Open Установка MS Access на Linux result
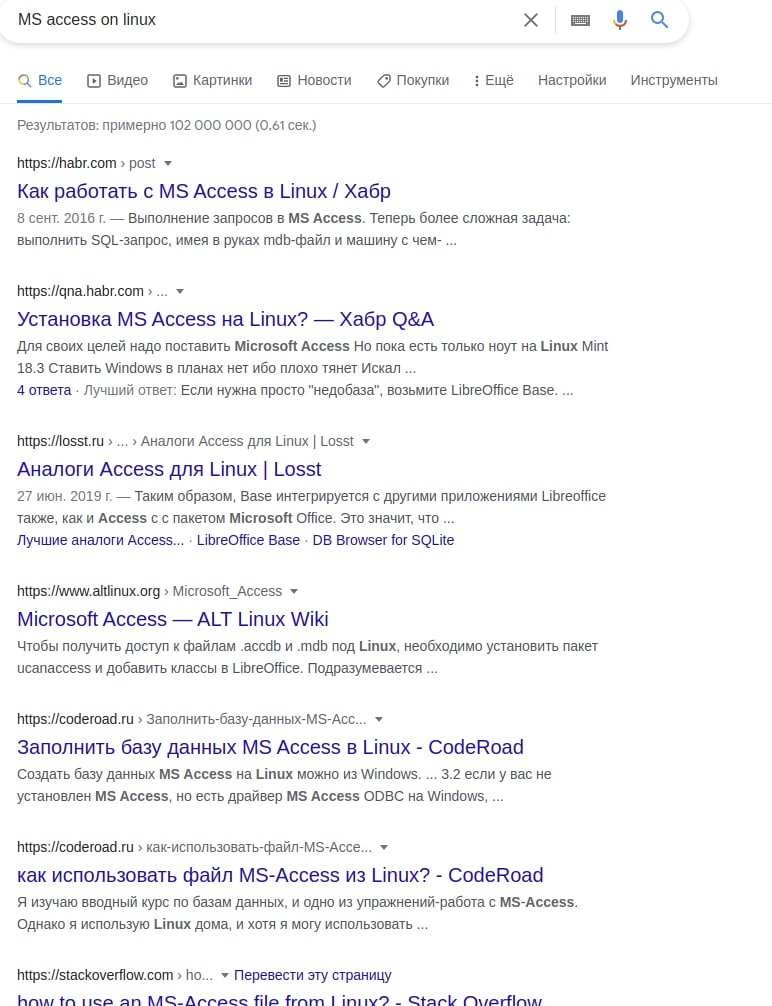The width and height of the screenshot is (772, 1006). (225, 319)
